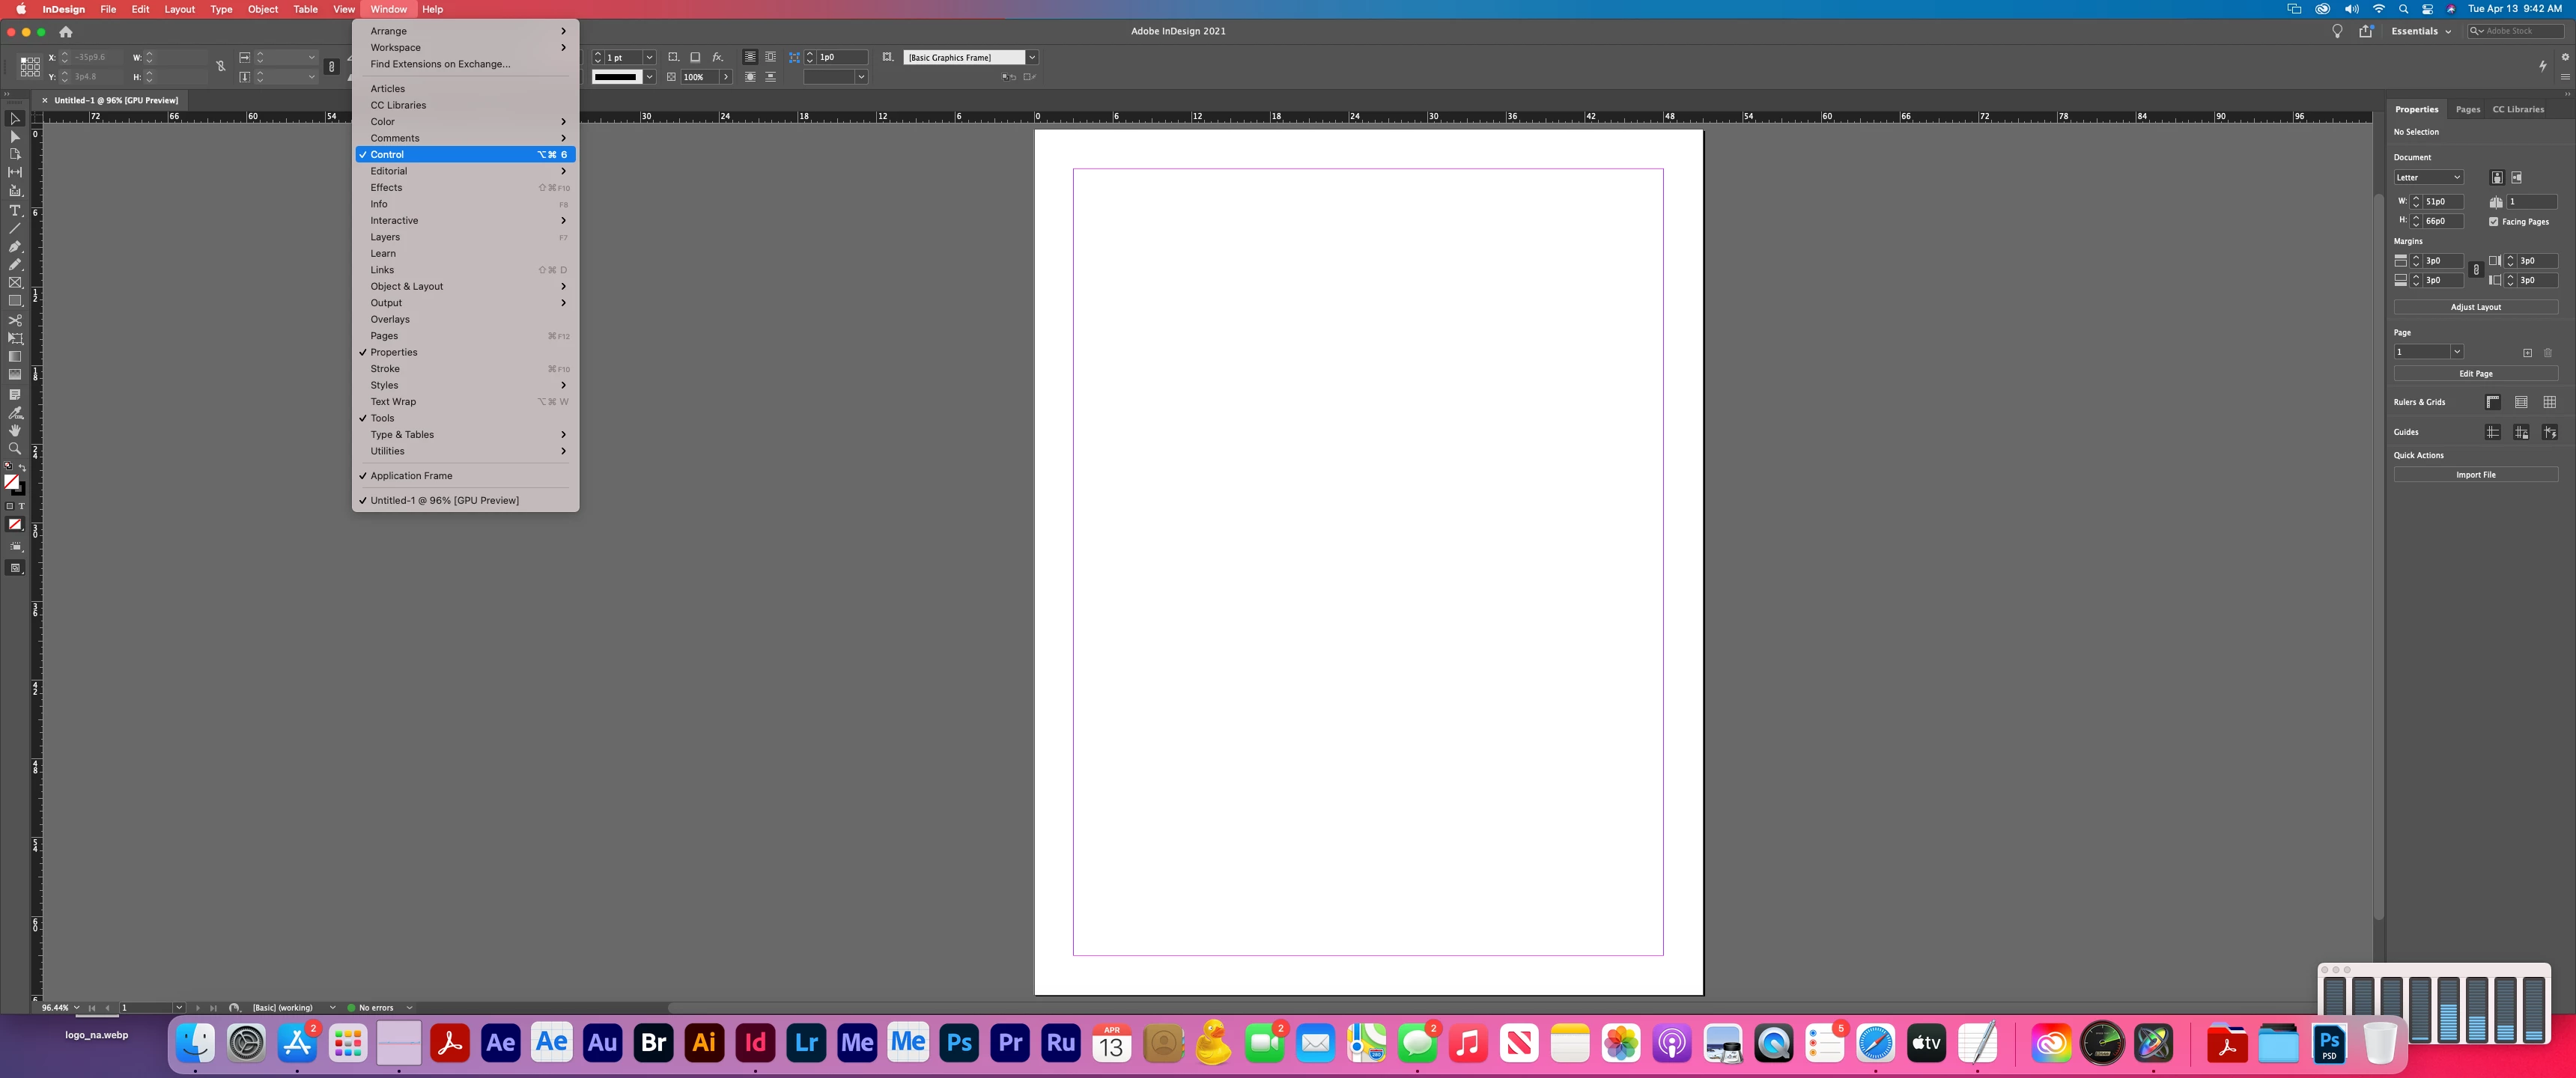Screen dimensions: 2576x1078
Task: Click the stroke color swatch in control bar
Action: pos(615,77)
